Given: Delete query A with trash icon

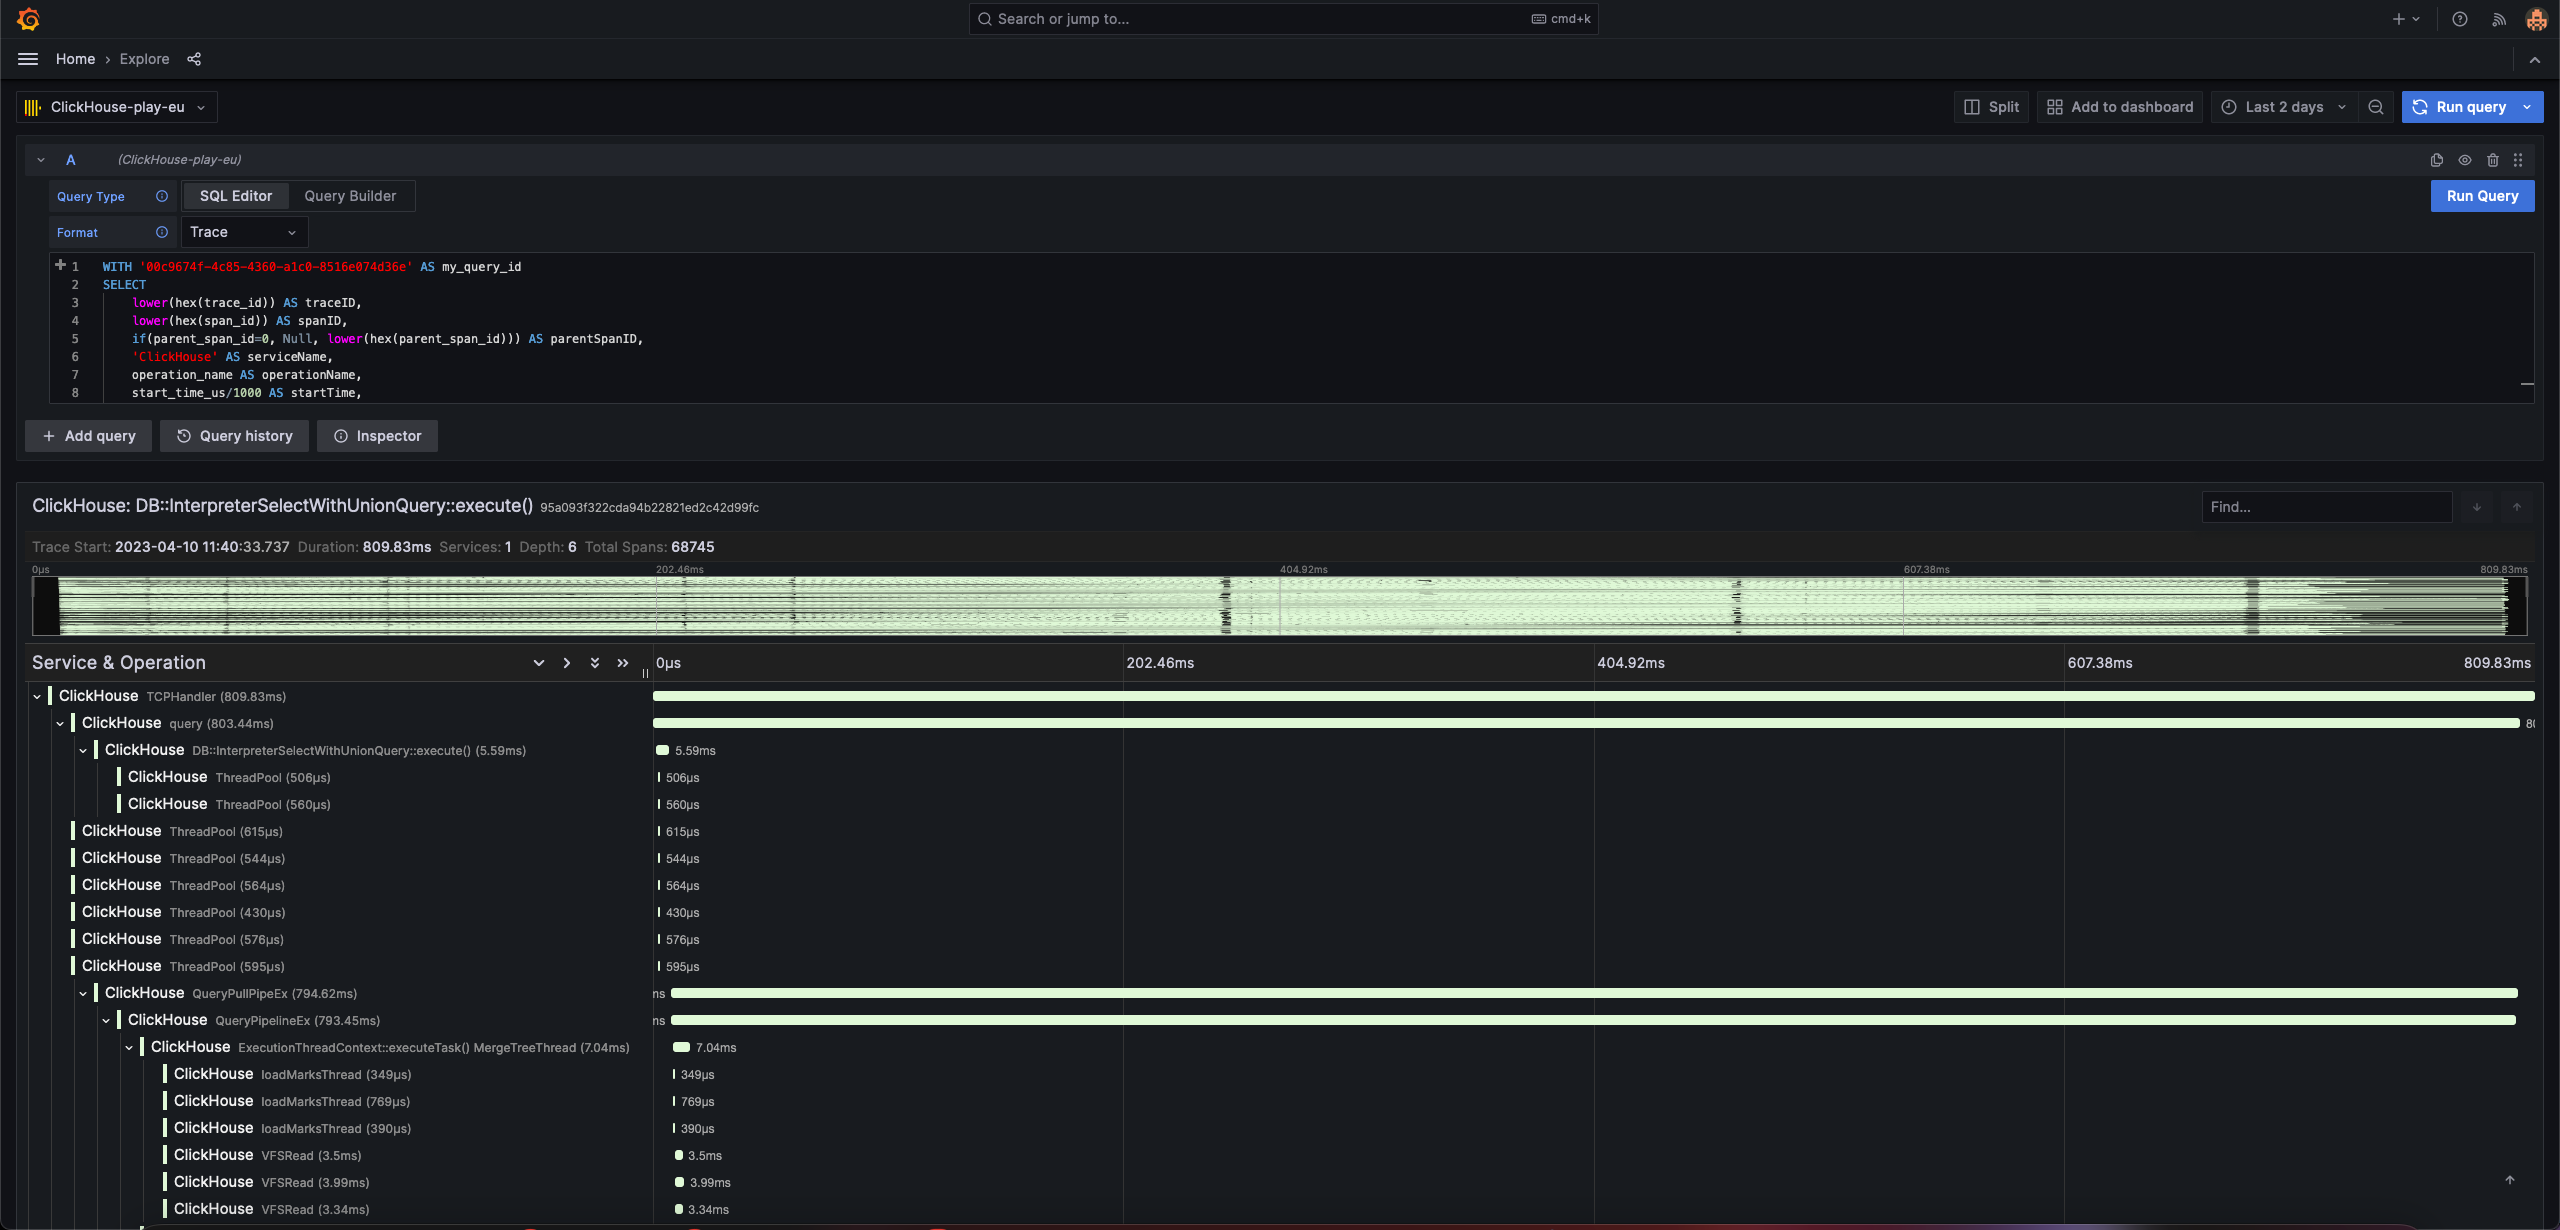Looking at the screenshot, I should [2492, 160].
